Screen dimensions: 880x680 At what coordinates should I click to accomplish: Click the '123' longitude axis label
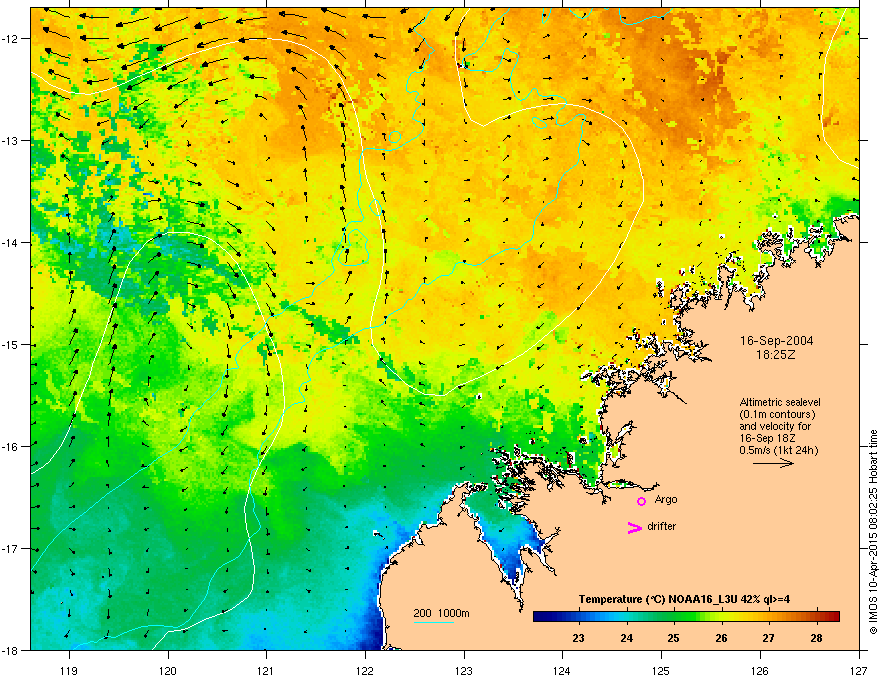pyautogui.click(x=464, y=670)
